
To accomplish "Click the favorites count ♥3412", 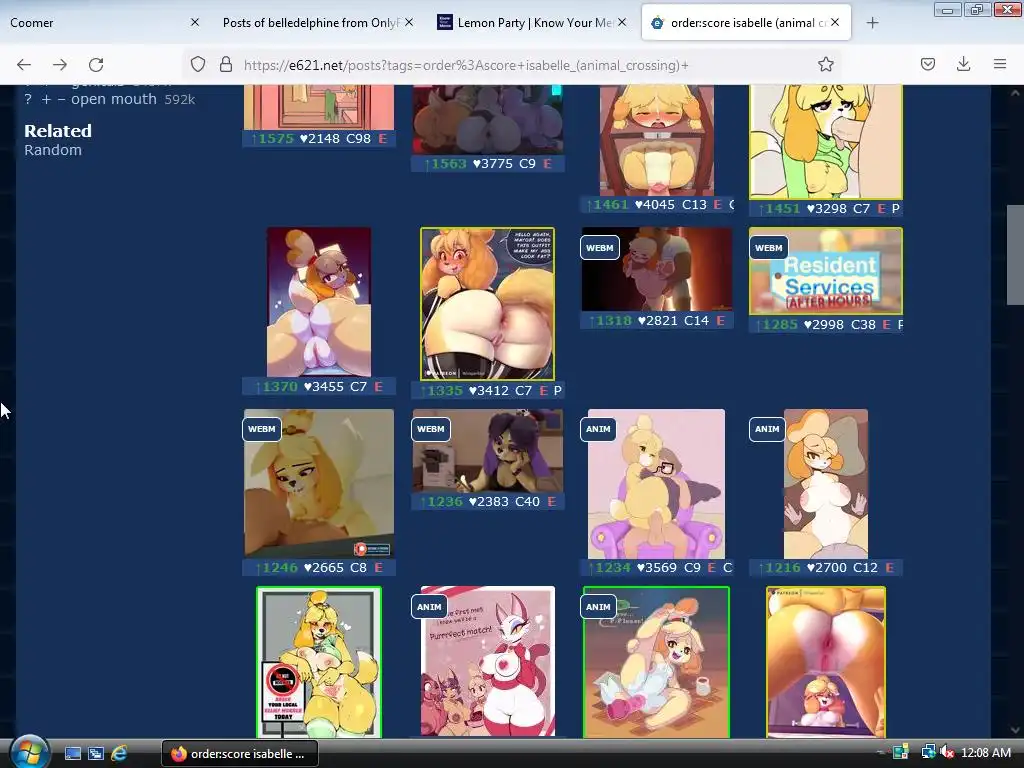I will [488, 391].
